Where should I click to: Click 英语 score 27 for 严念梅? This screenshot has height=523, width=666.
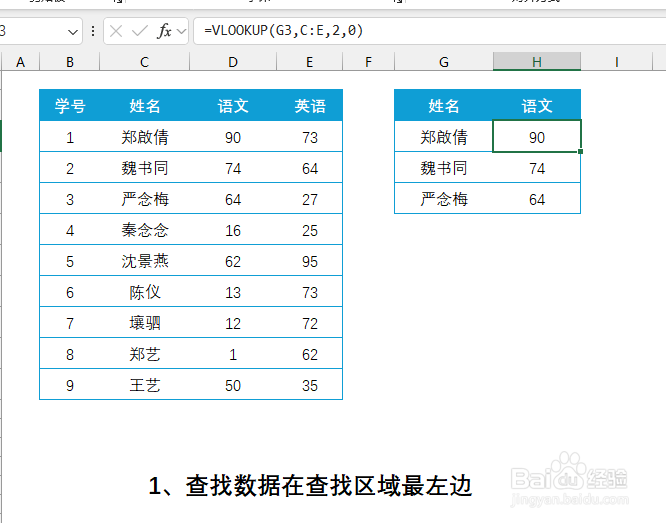[310, 199]
